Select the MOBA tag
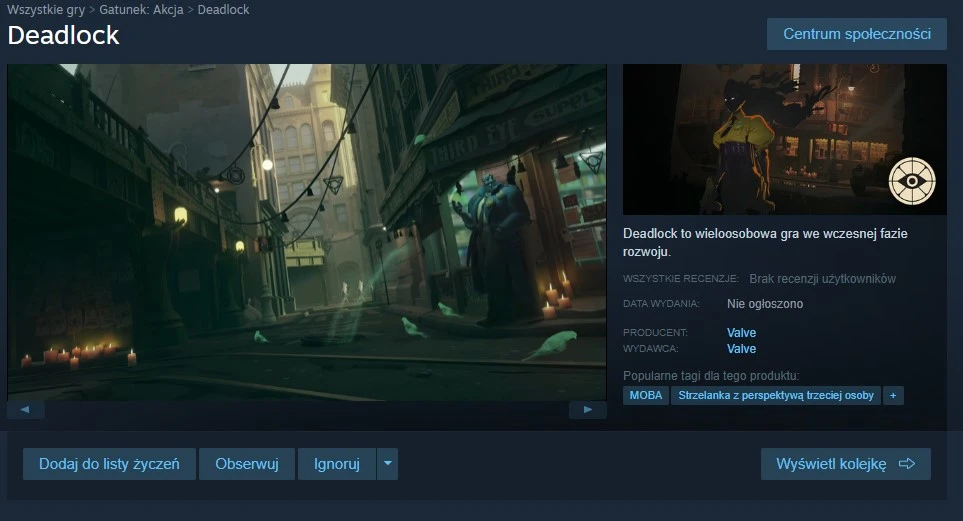Viewport: 963px width, 521px height. click(646, 395)
